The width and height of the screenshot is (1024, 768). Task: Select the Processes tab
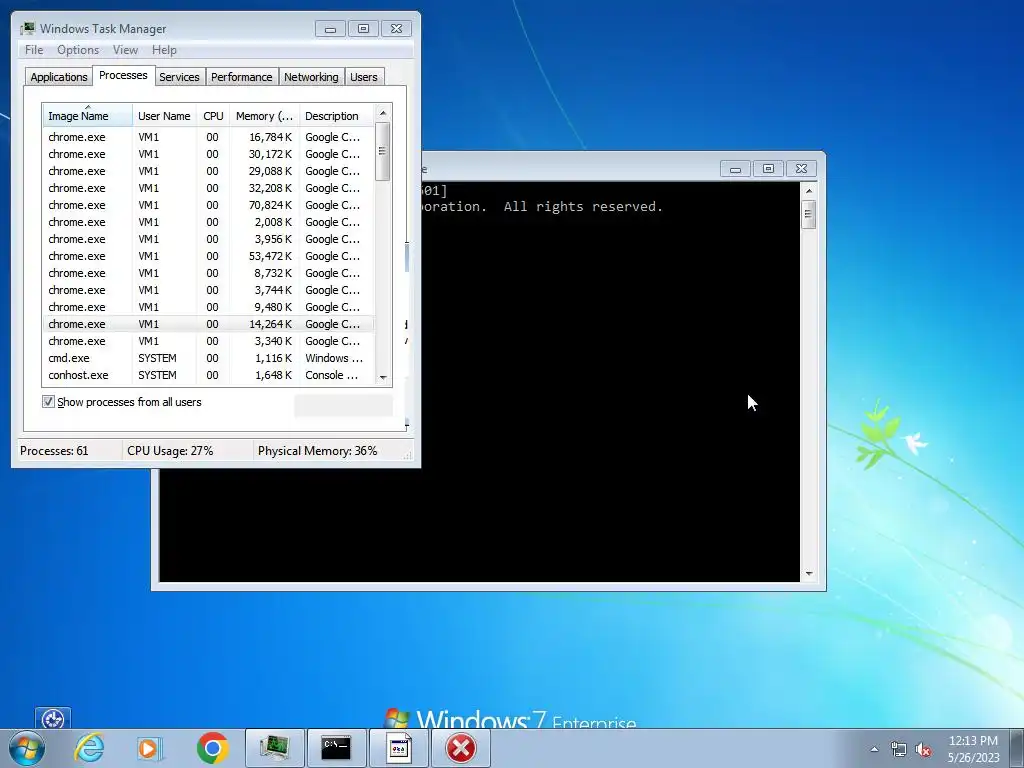point(123,76)
